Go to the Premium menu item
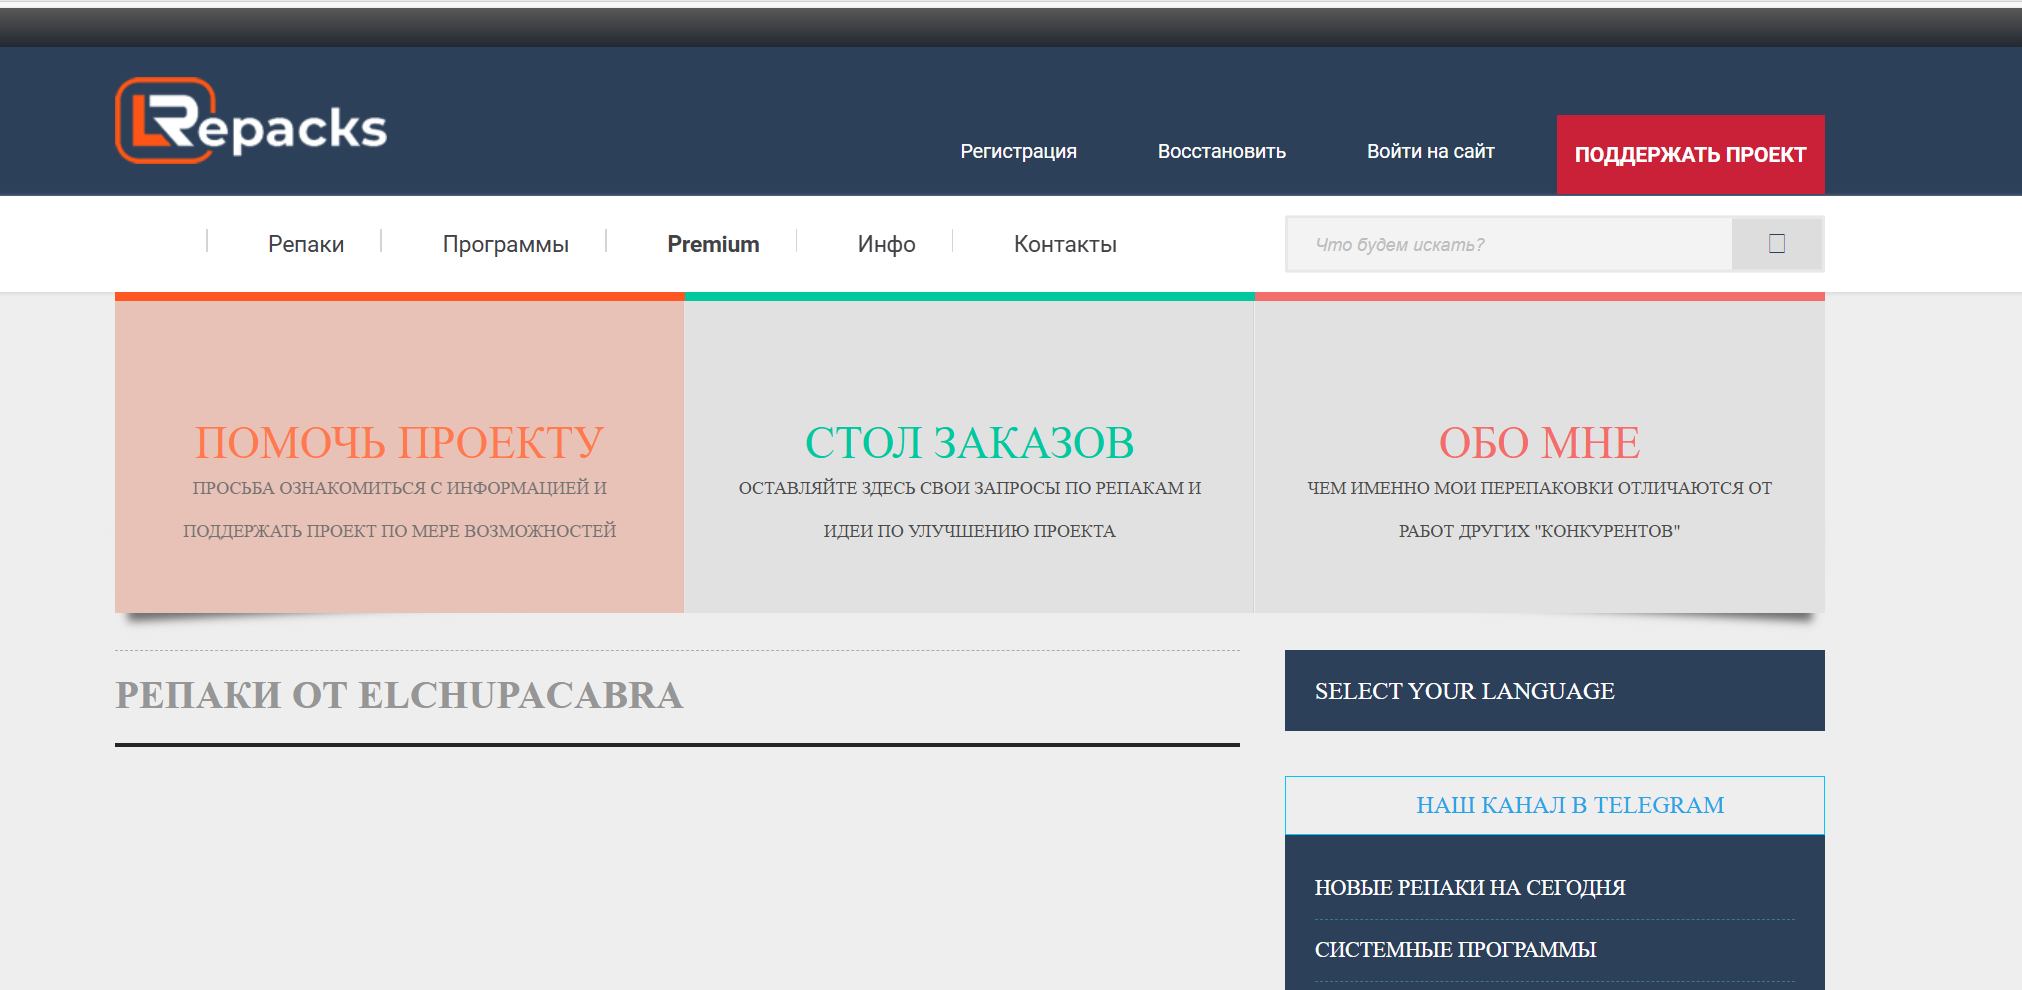This screenshot has width=2022, height=990. tap(713, 245)
